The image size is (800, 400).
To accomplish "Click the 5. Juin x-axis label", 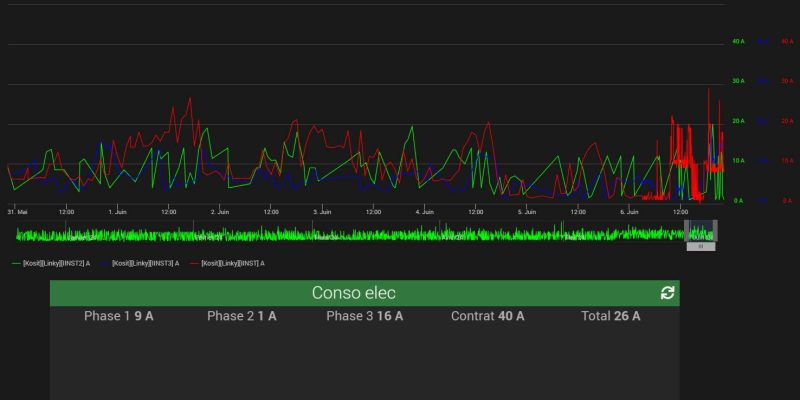I will point(527,212).
